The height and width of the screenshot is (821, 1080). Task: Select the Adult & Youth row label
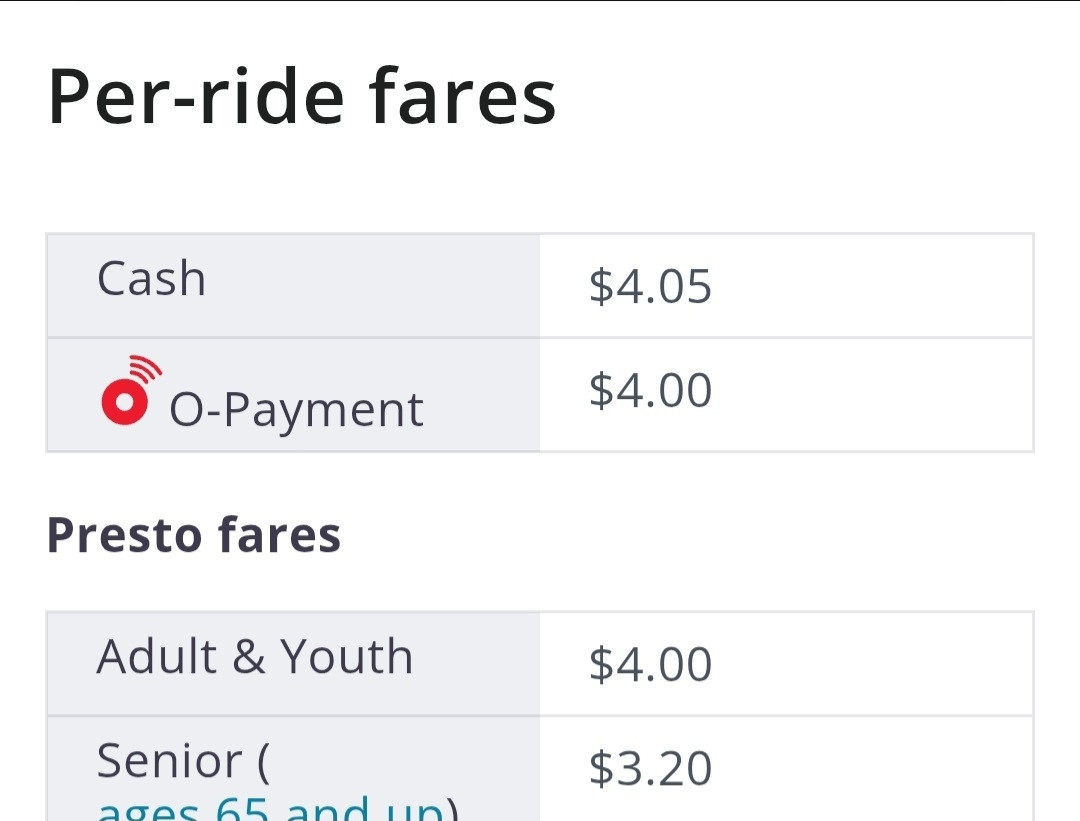[255, 656]
